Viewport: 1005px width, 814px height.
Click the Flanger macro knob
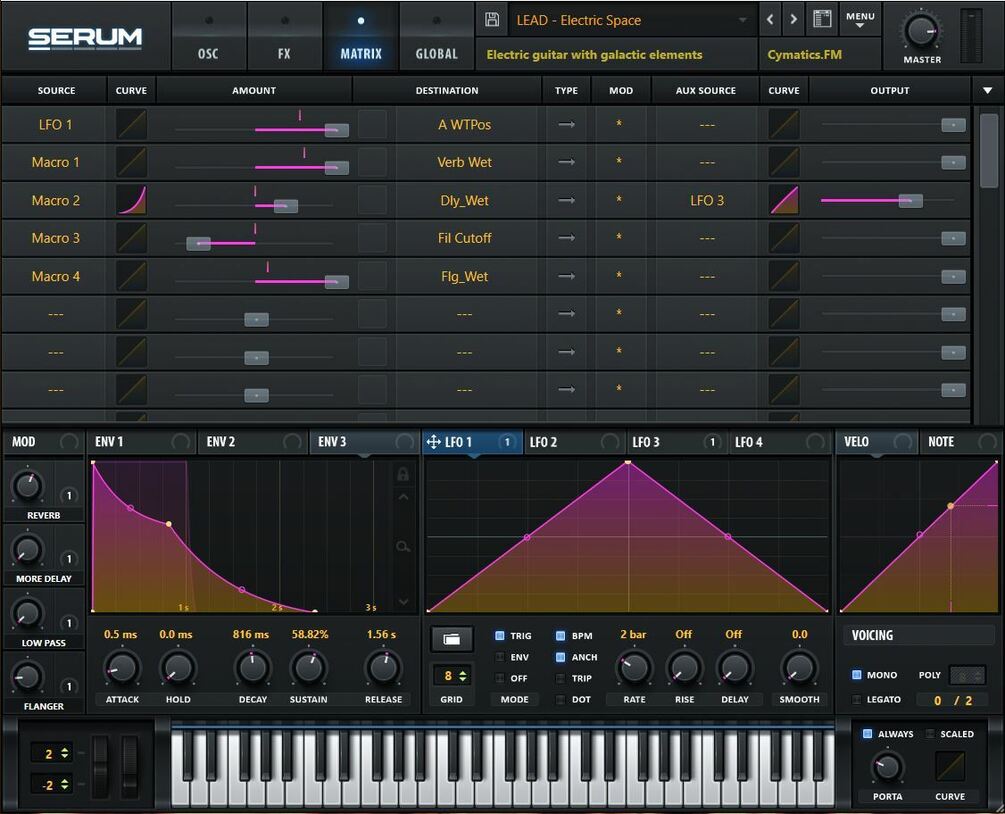pyautogui.click(x=27, y=677)
